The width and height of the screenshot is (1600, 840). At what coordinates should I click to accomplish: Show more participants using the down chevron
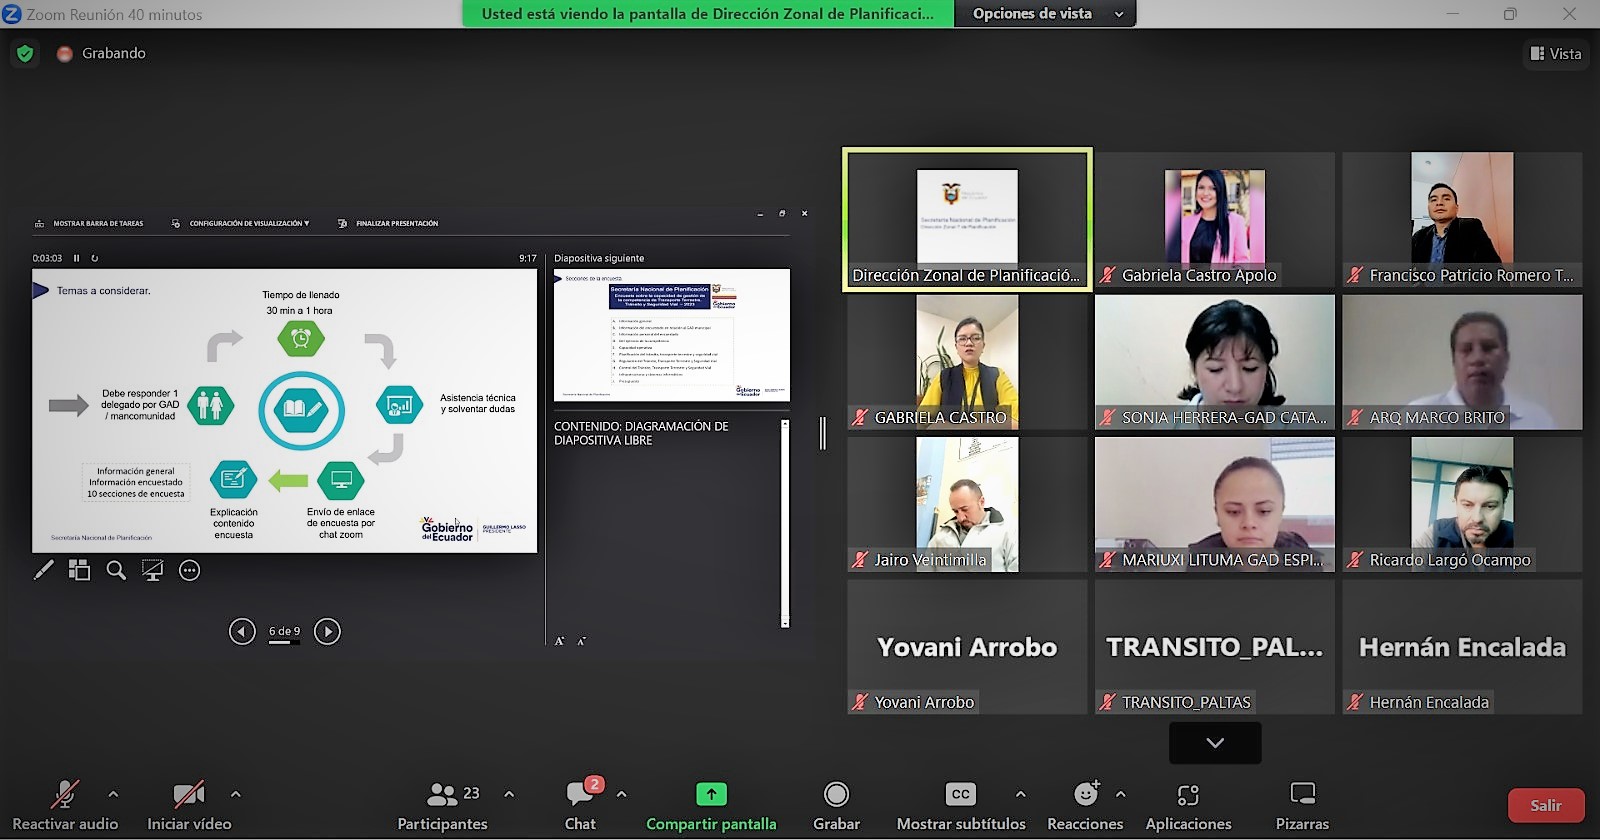(1215, 743)
